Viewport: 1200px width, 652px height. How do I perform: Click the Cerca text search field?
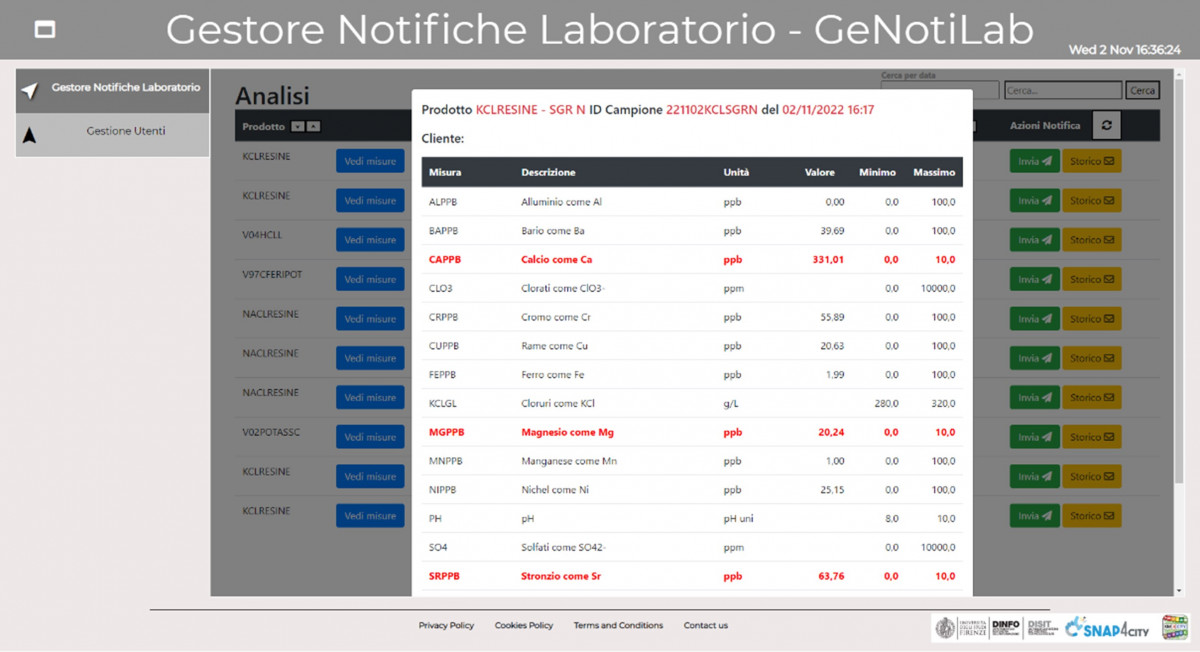click(x=1062, y=91)
